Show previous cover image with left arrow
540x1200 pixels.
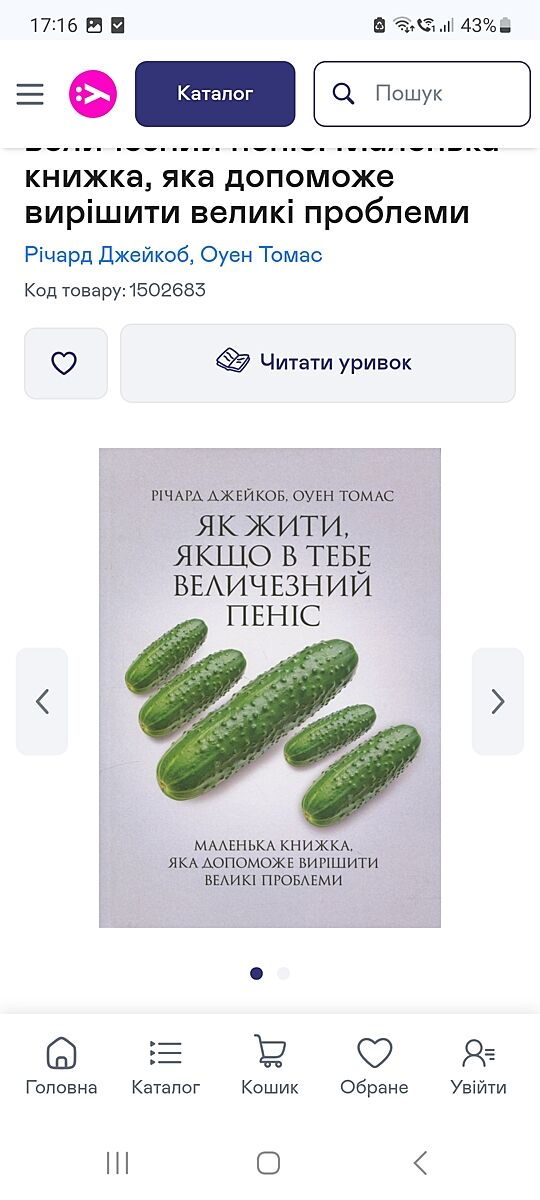coord(42,701)
